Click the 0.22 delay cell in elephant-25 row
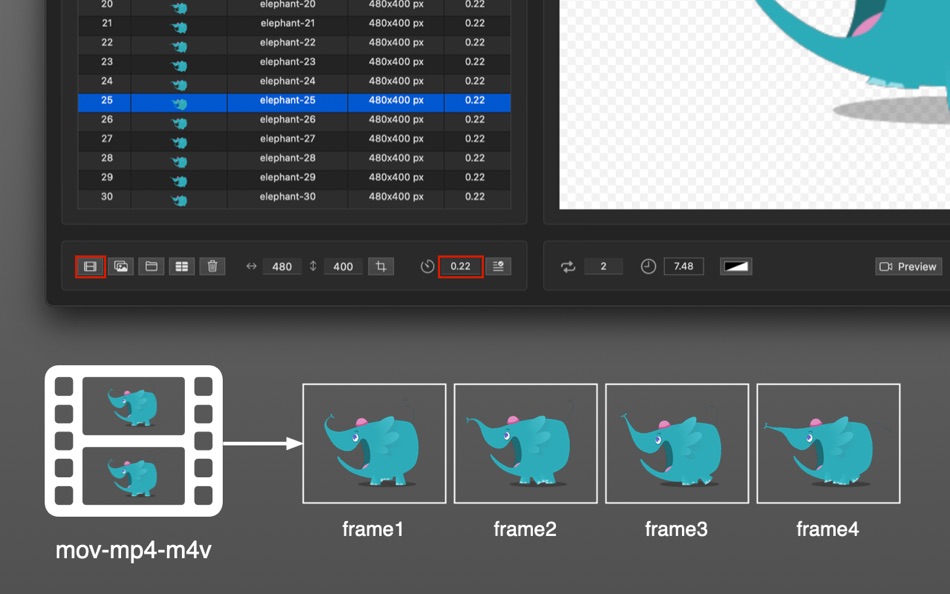This screenshot has height=594, width=950. (475, 100)
